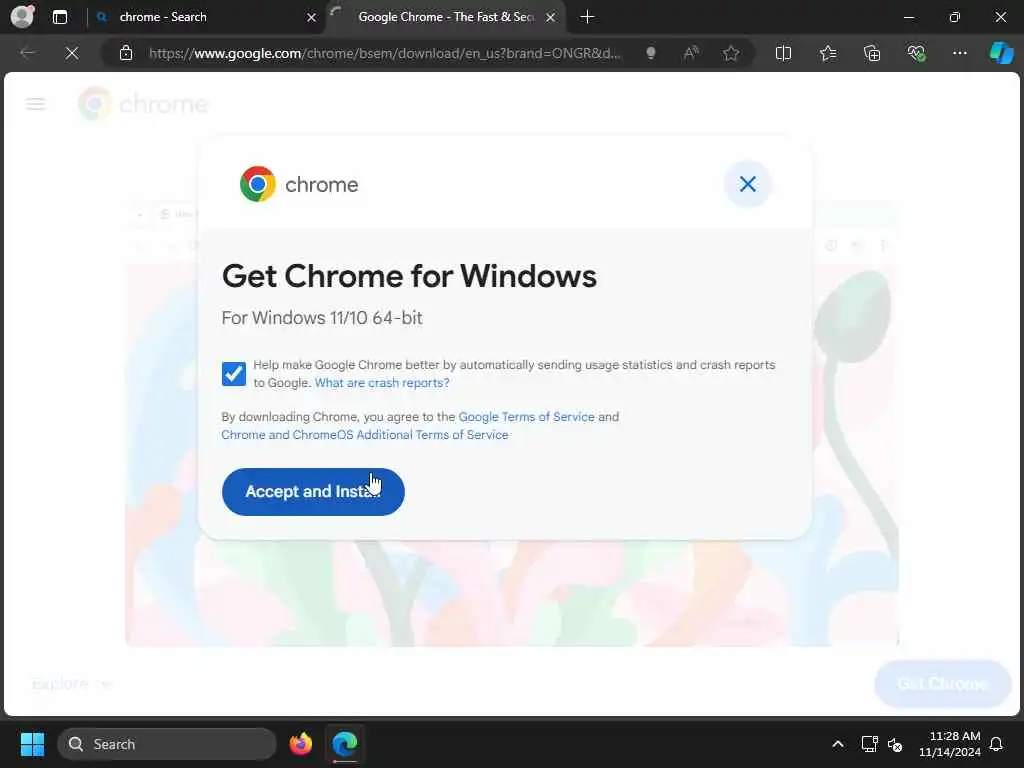Click the Edge icon in the taskbar

(345, 744)
